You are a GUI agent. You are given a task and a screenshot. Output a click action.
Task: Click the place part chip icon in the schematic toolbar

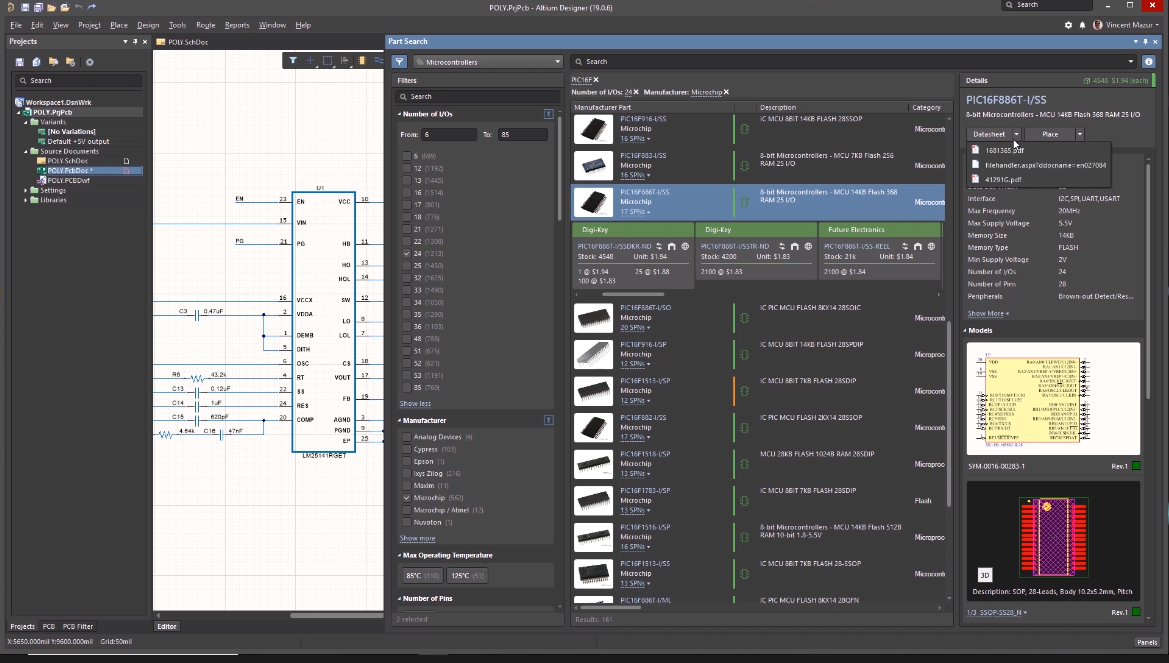tap(362, 60)
